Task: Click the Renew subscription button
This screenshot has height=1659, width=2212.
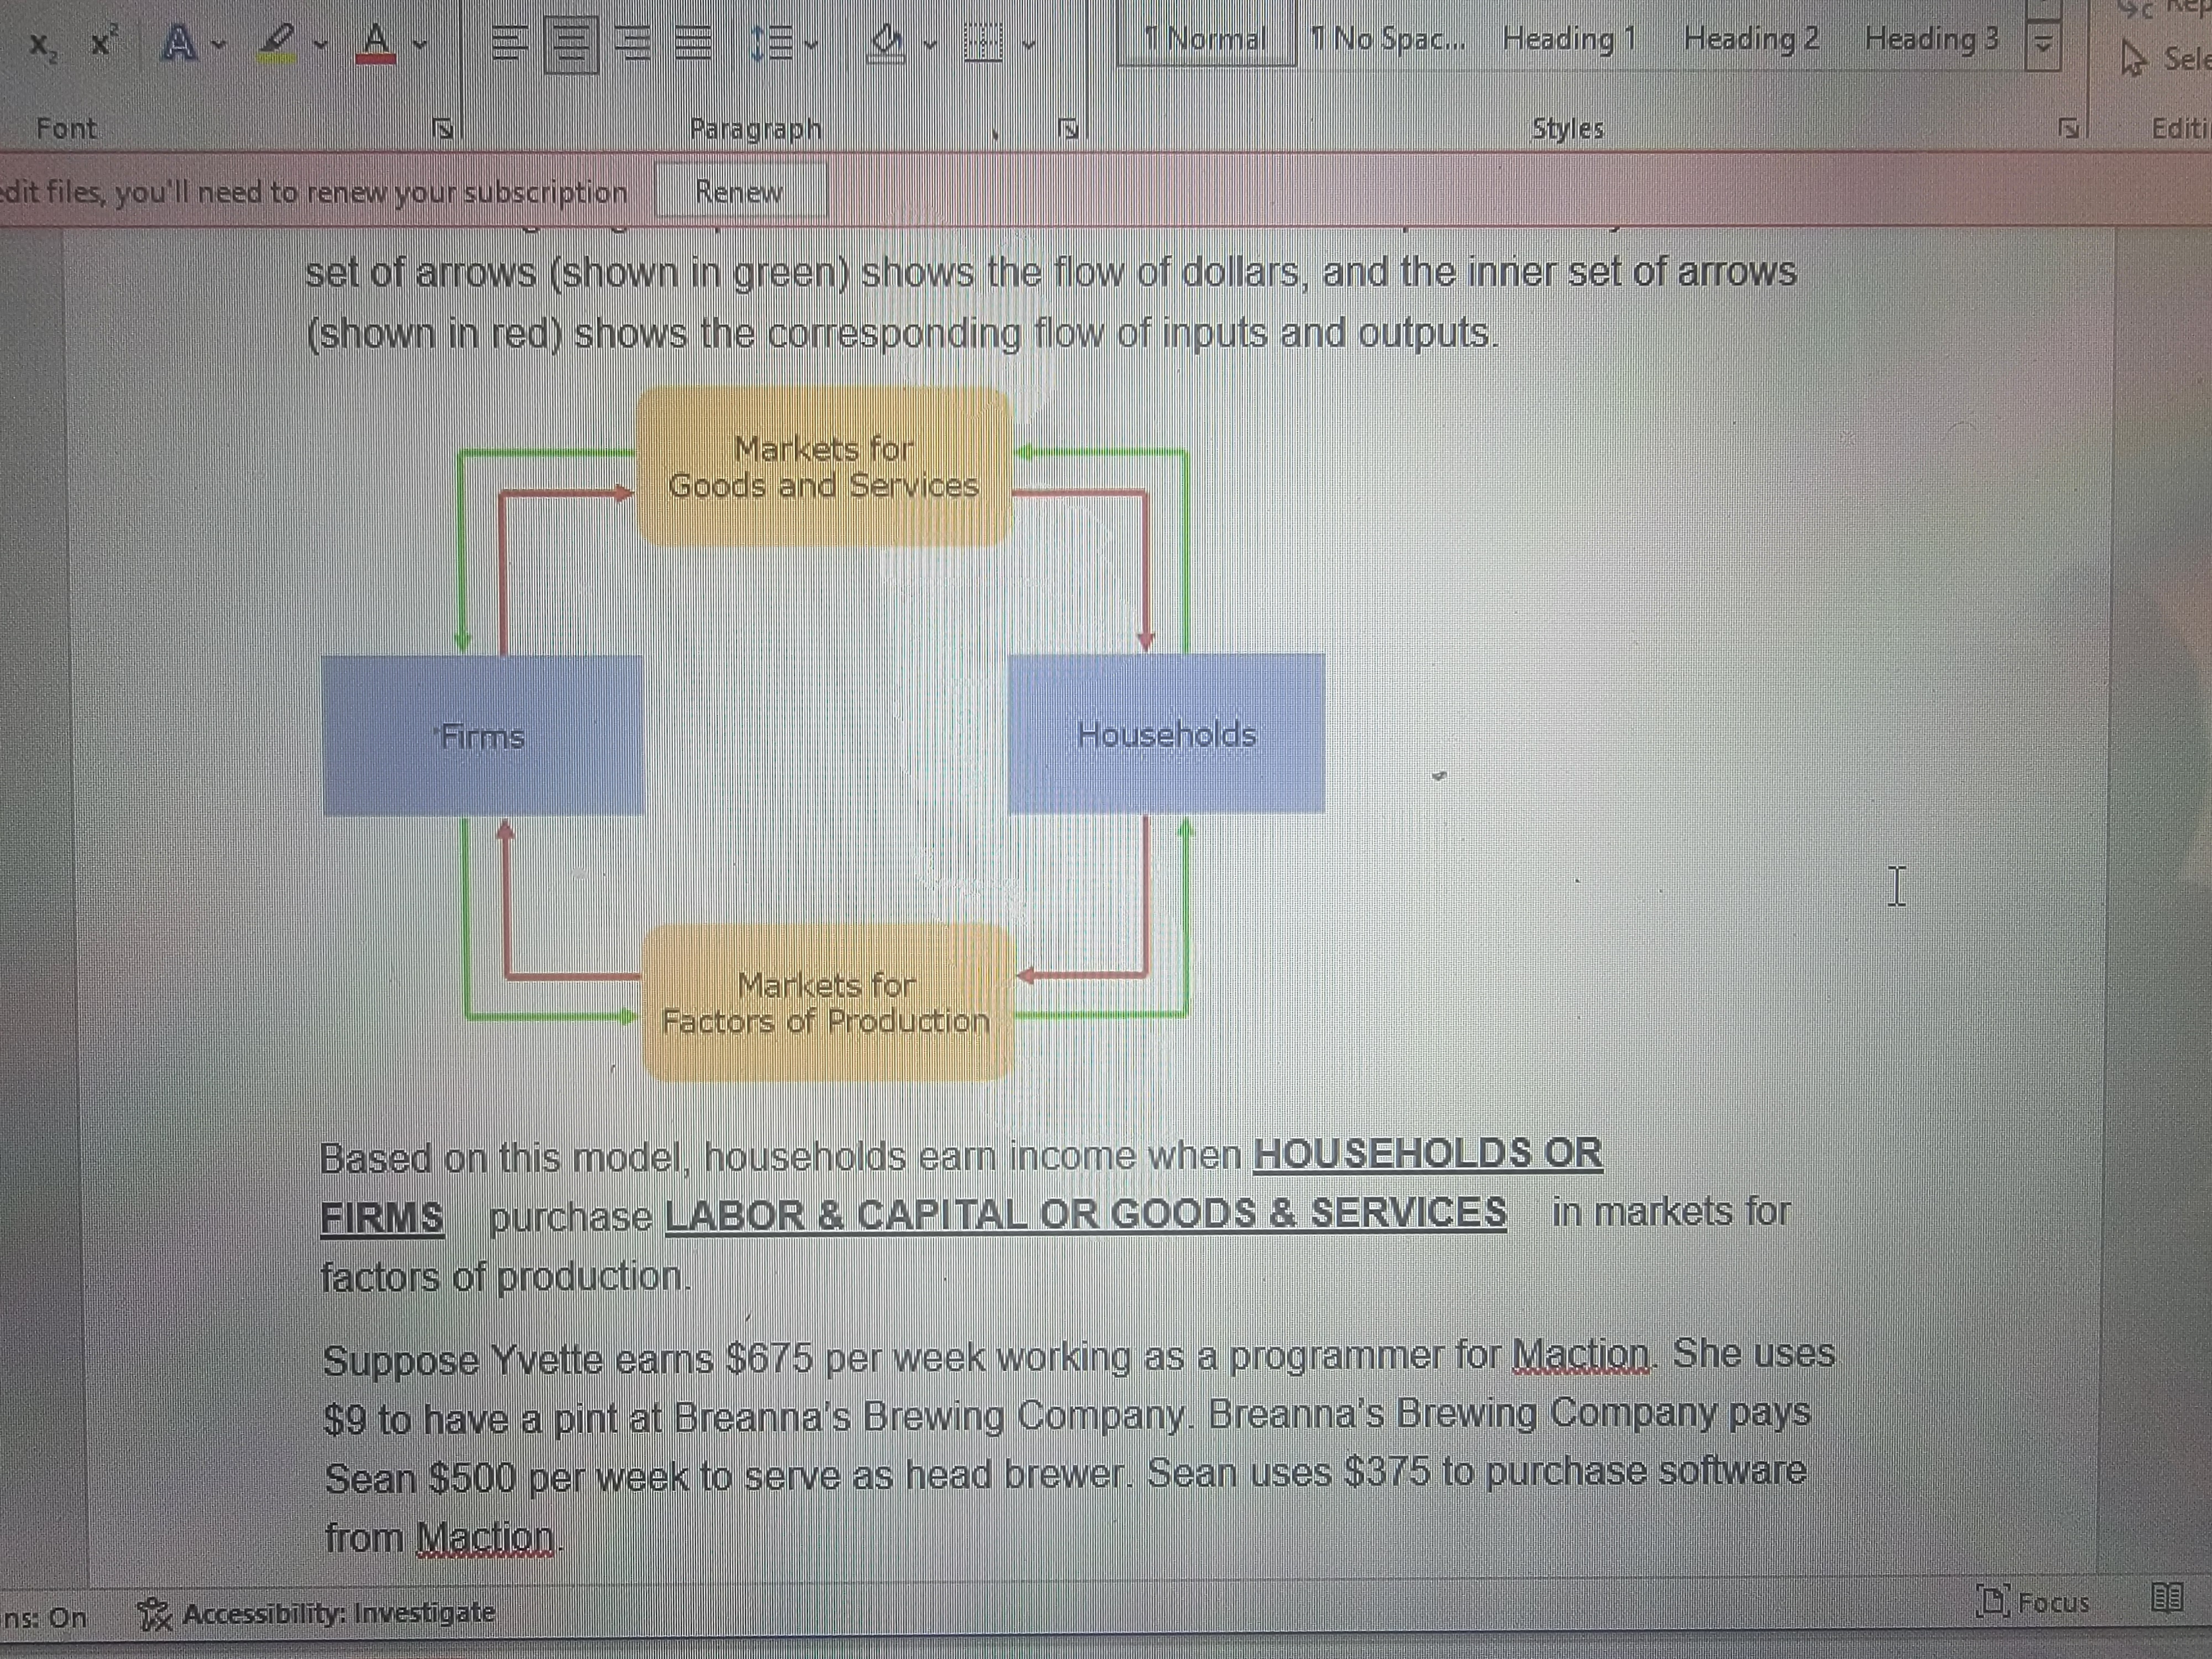Action: pyautogui.click(x=739, y=192)
